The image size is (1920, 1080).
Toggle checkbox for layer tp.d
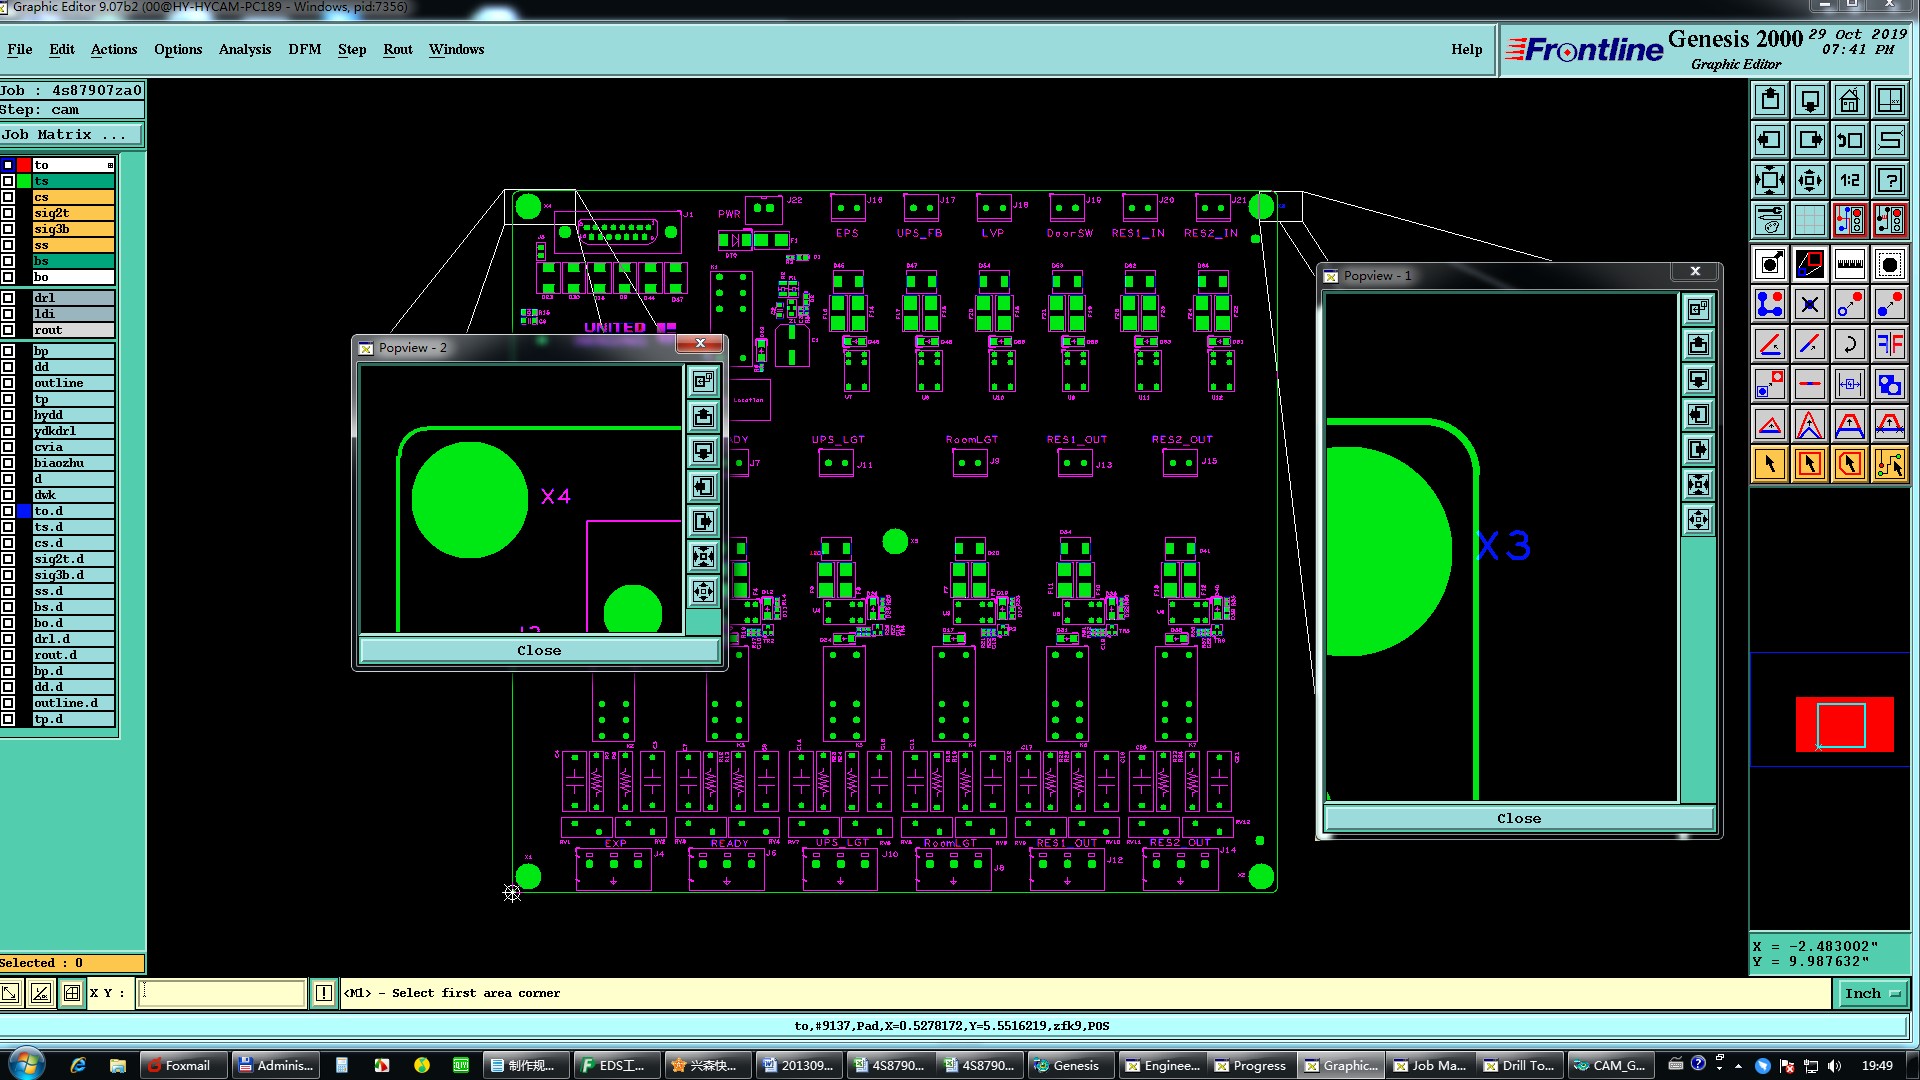[8, 719]
